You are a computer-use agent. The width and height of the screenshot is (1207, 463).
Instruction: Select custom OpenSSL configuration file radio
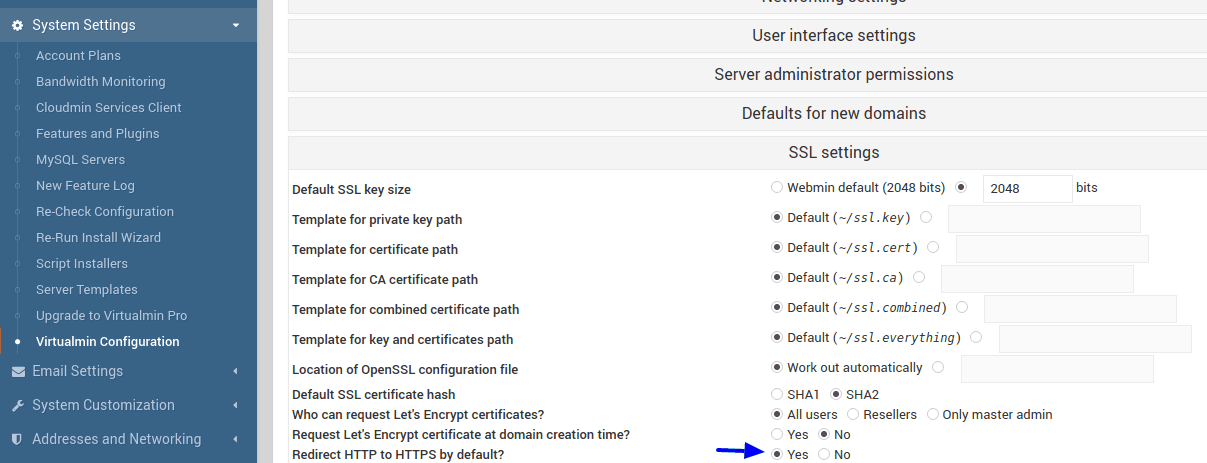point(938,367)
